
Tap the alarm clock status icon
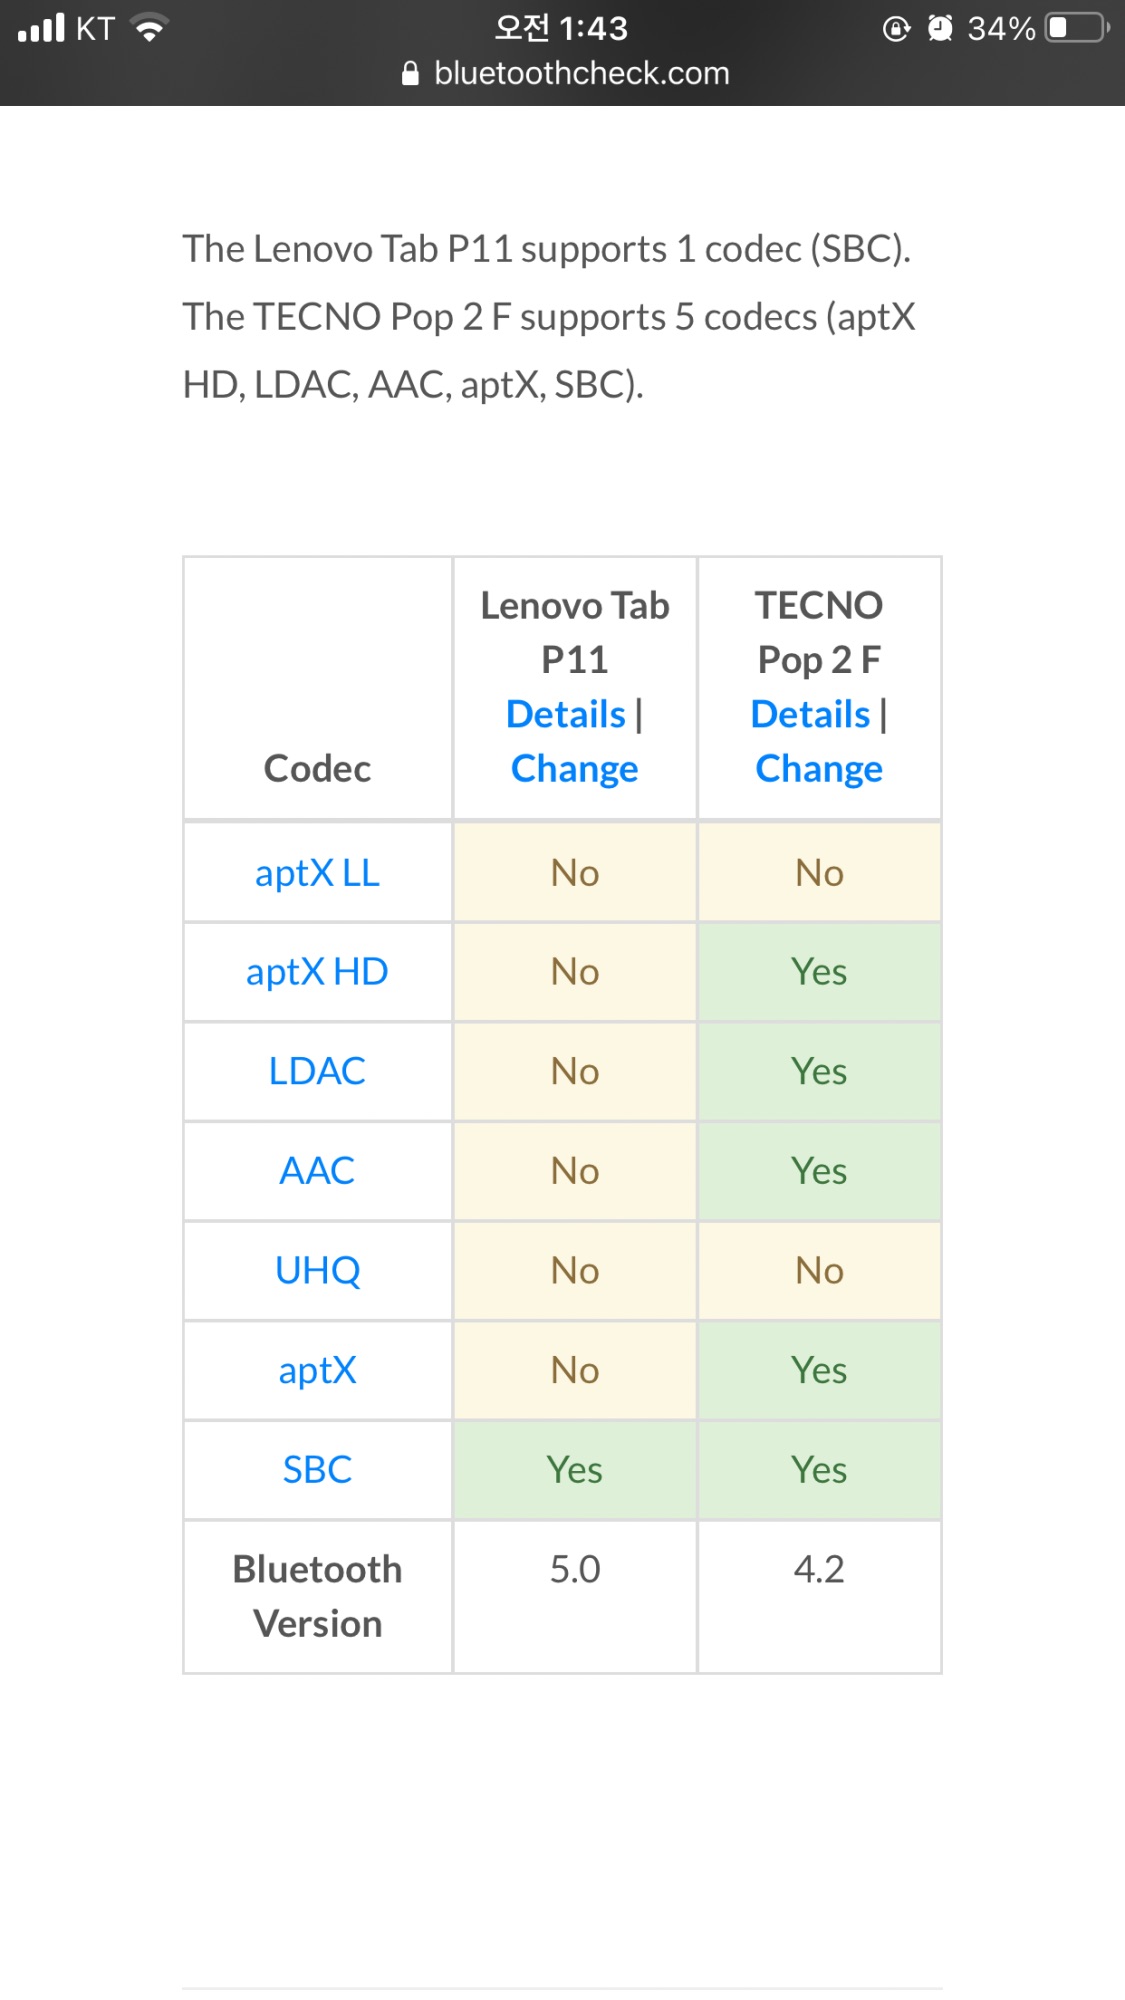940,28
